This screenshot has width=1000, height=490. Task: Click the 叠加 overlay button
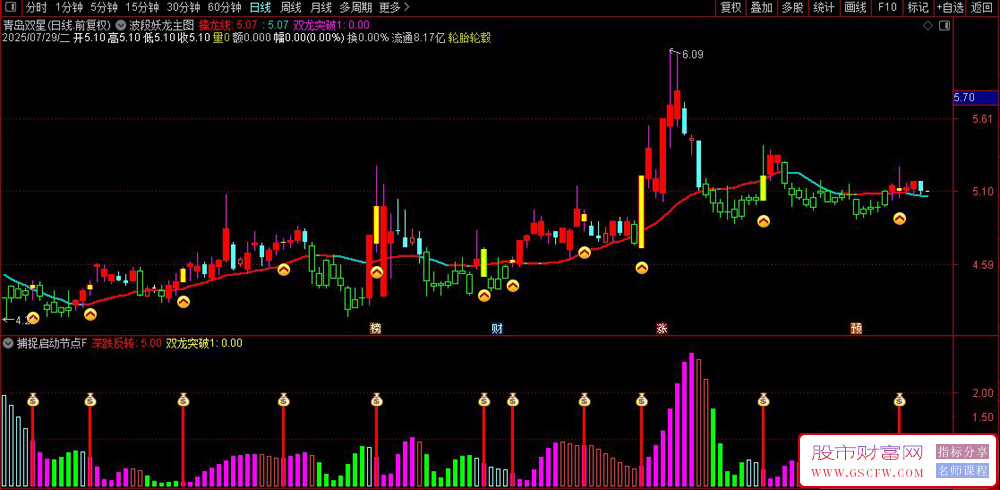pos(761,8)
